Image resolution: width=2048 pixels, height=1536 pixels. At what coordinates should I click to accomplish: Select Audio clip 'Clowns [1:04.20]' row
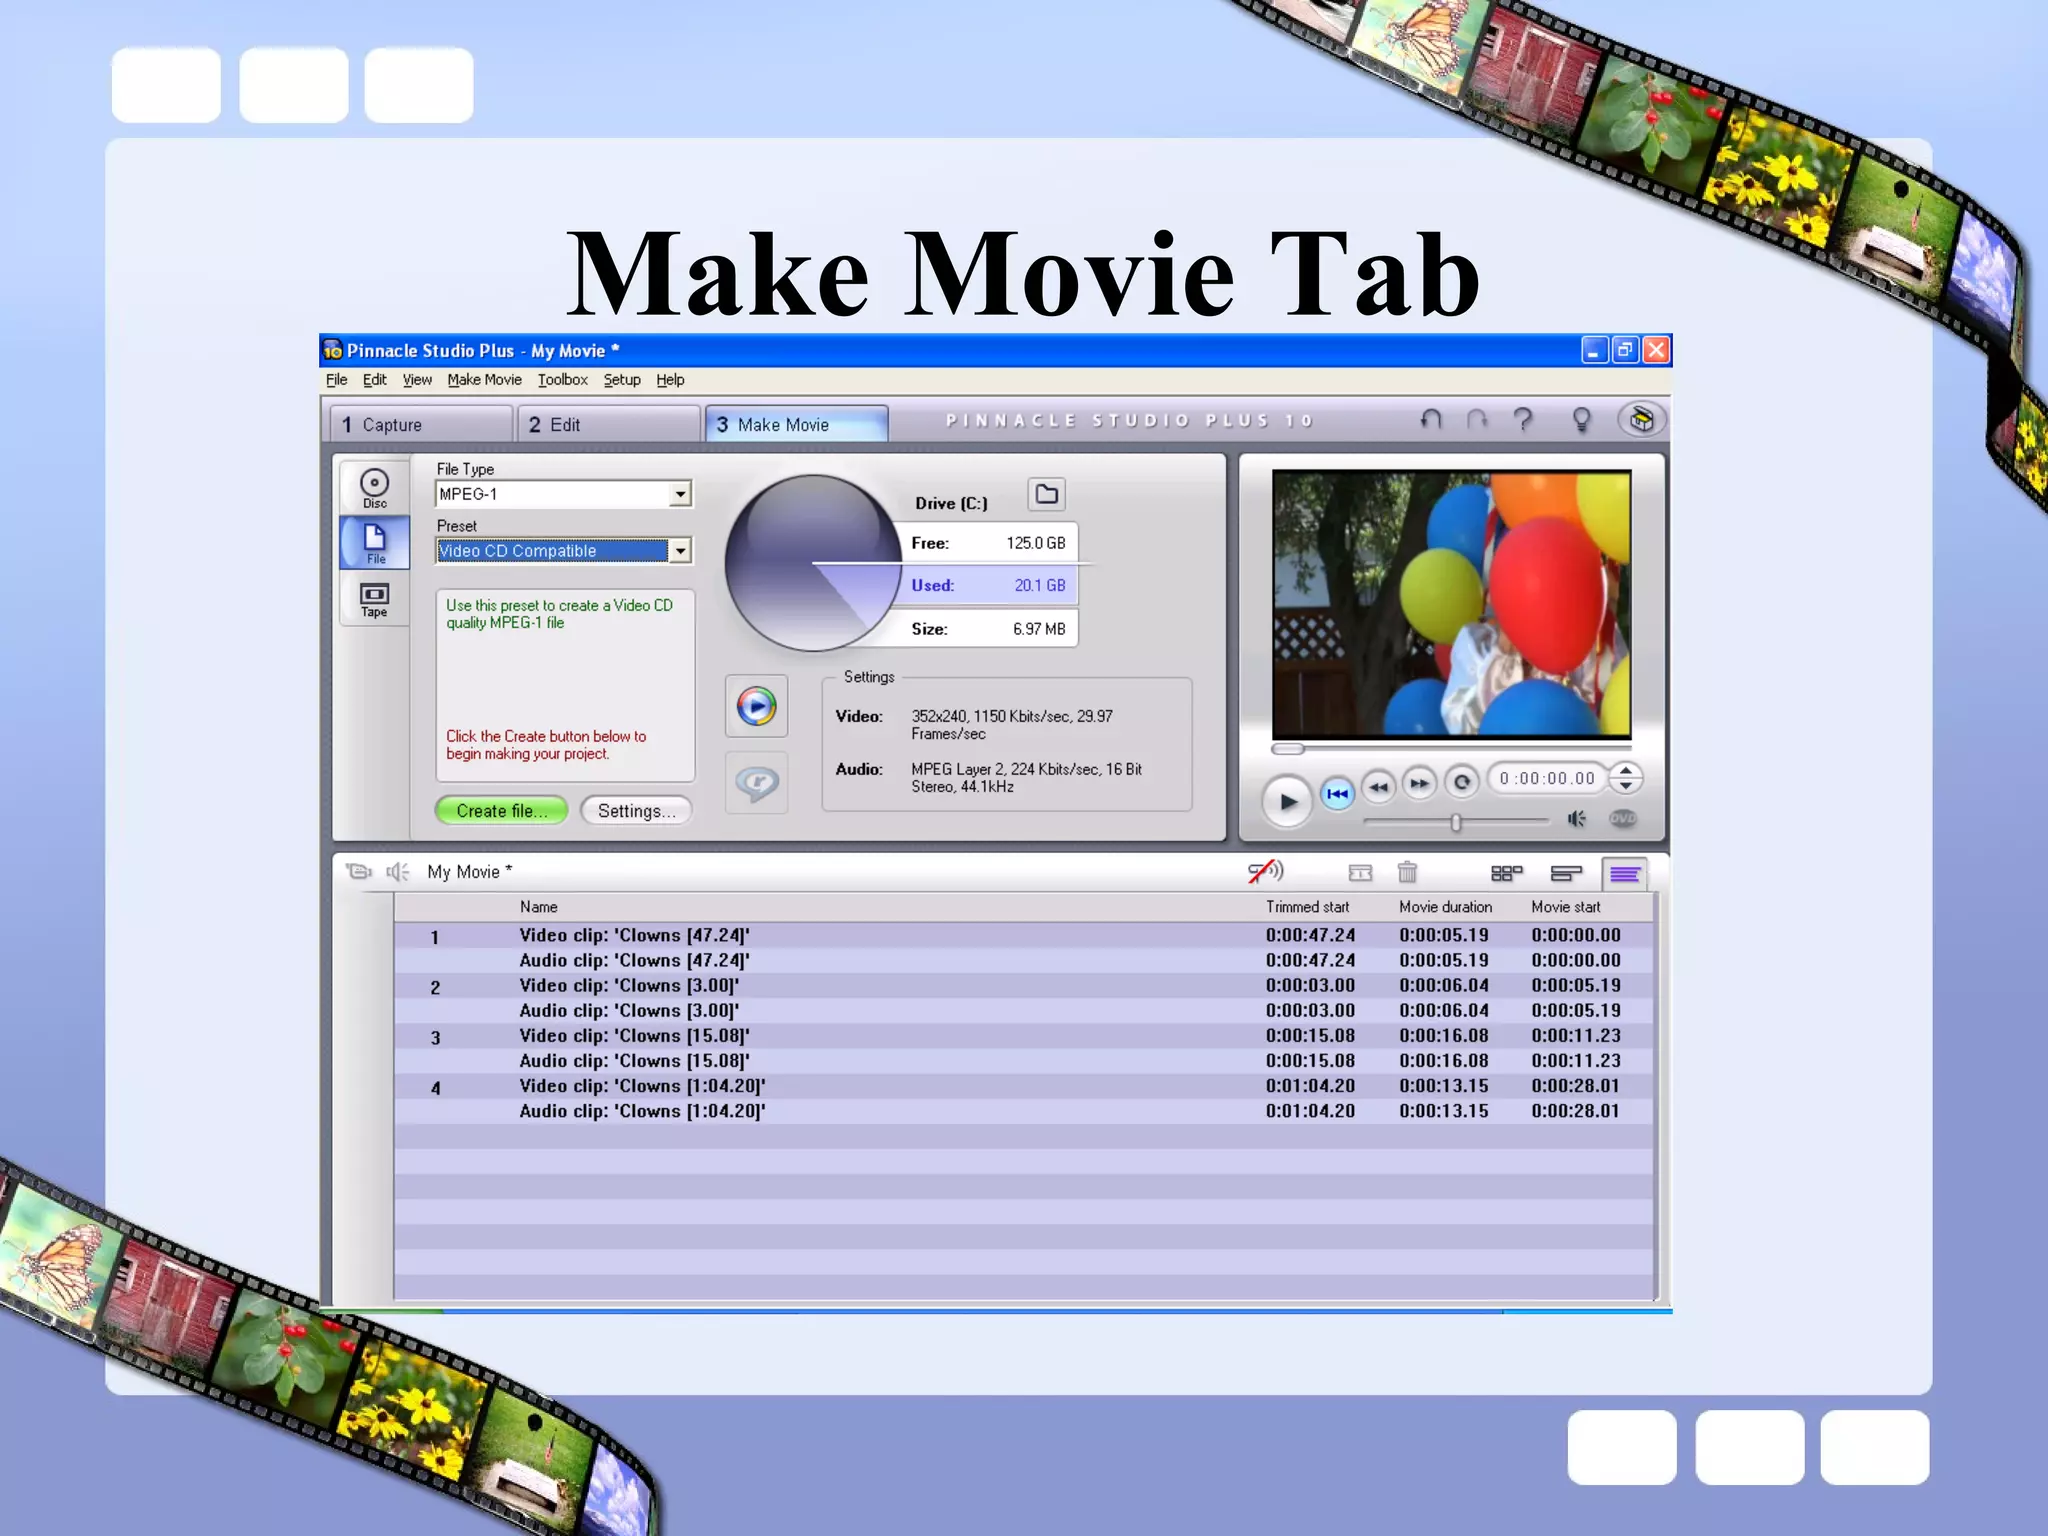point(1024,1111)
